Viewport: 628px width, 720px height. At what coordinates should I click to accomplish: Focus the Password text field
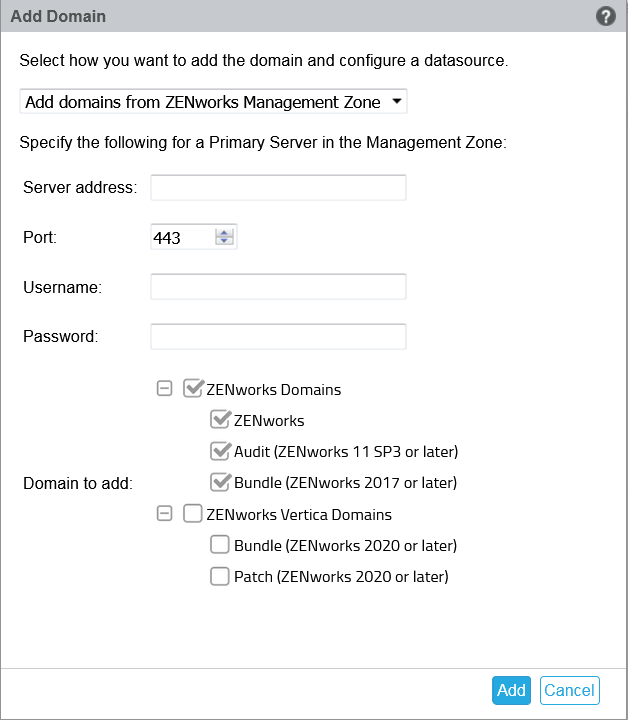click(278, 336)
